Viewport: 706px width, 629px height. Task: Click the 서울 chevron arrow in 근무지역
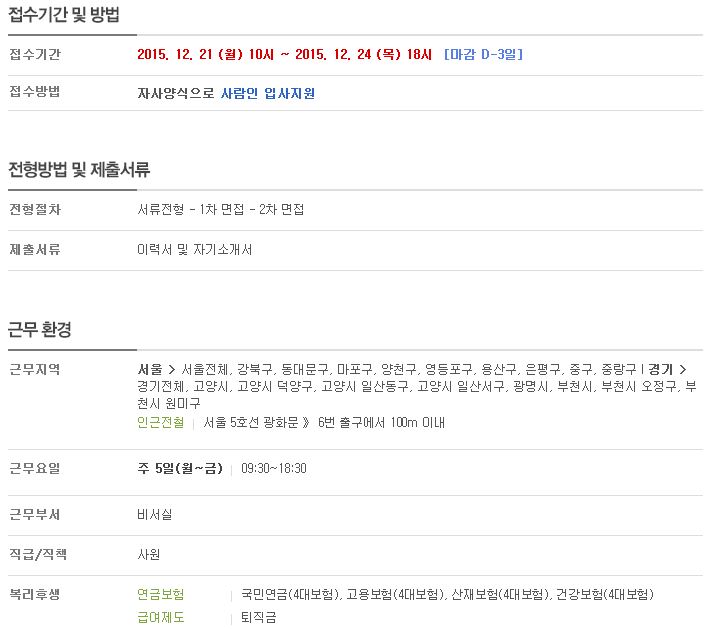click(x=171, y=370)
